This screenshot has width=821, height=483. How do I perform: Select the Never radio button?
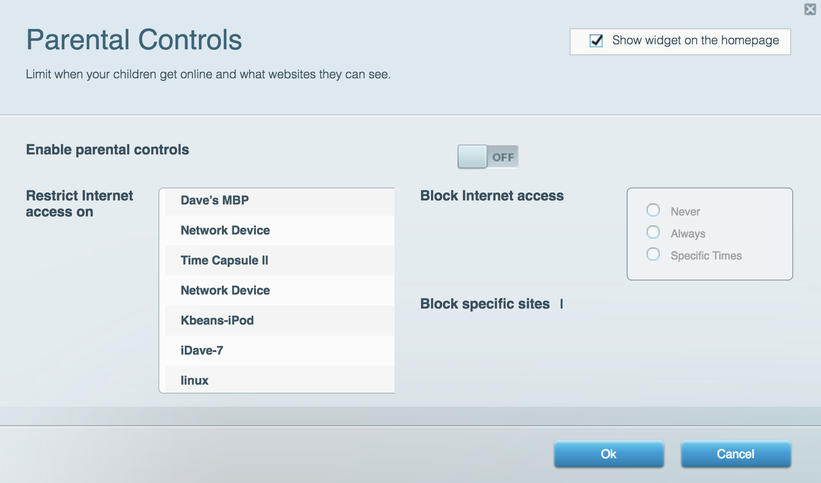[653, 210]
